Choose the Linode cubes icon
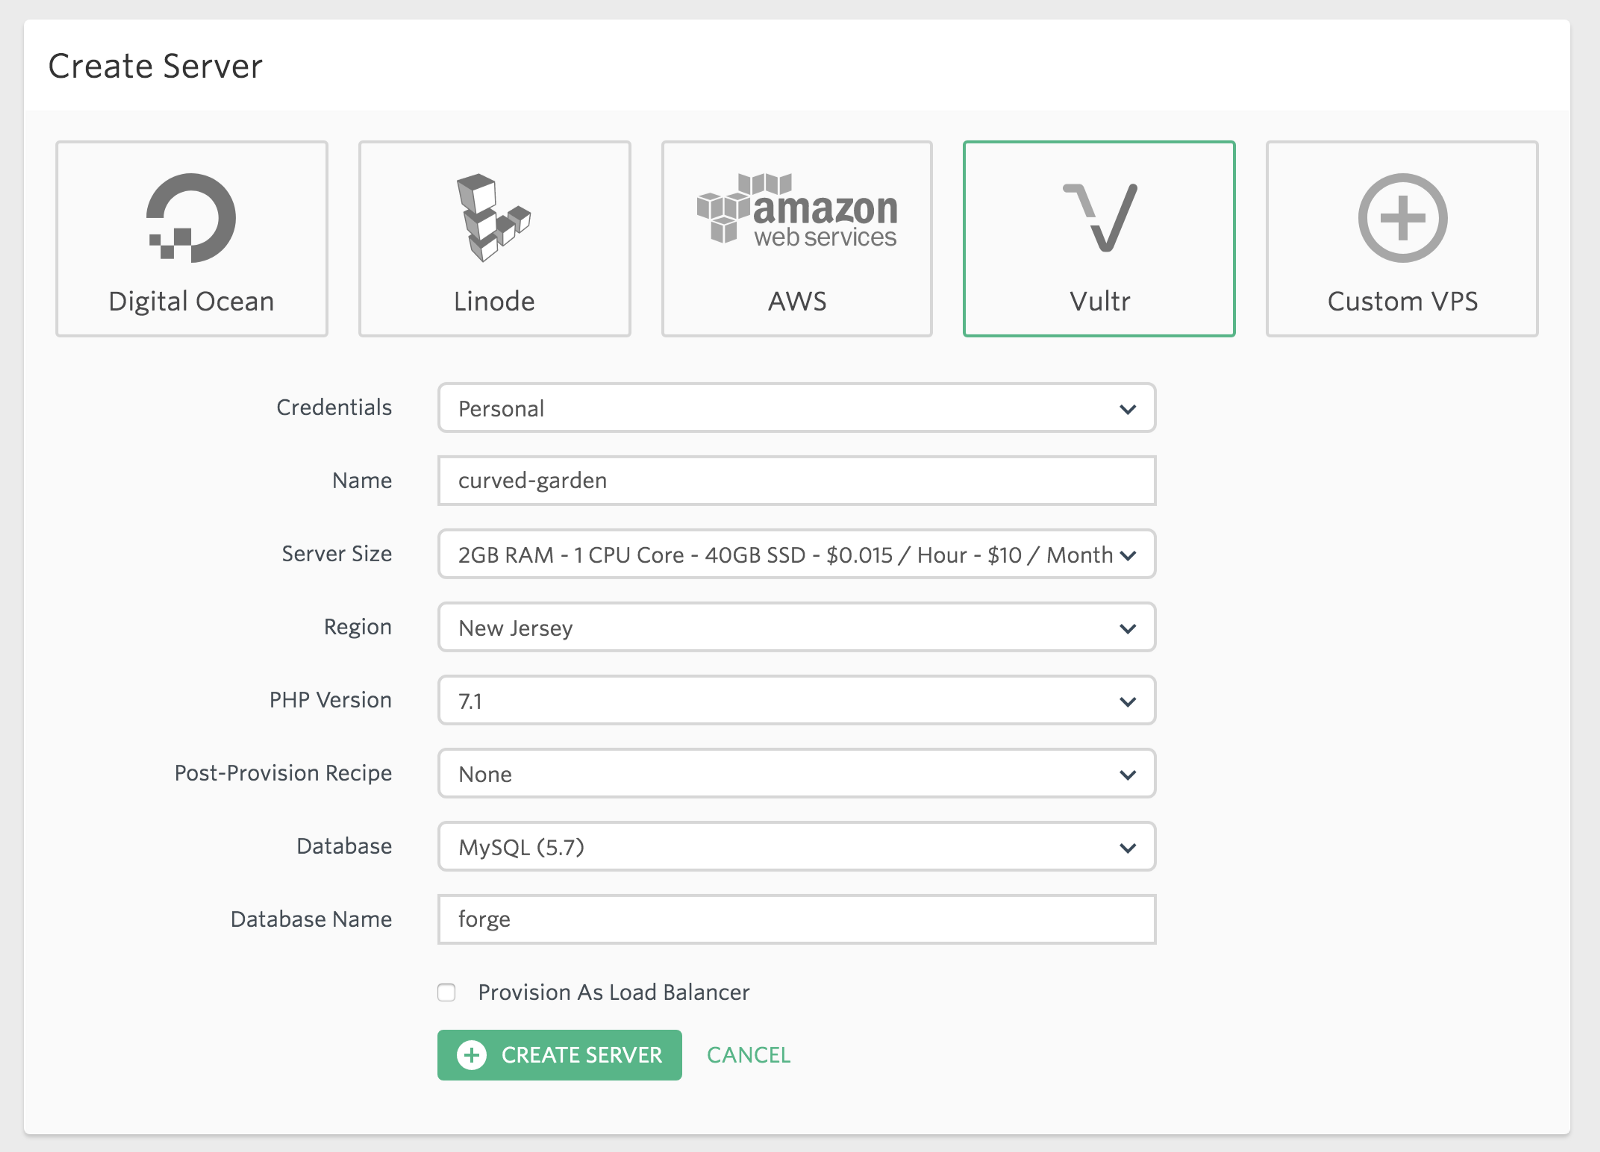Viewport: 1600px width, 1152px height. (x=493, y=217)
